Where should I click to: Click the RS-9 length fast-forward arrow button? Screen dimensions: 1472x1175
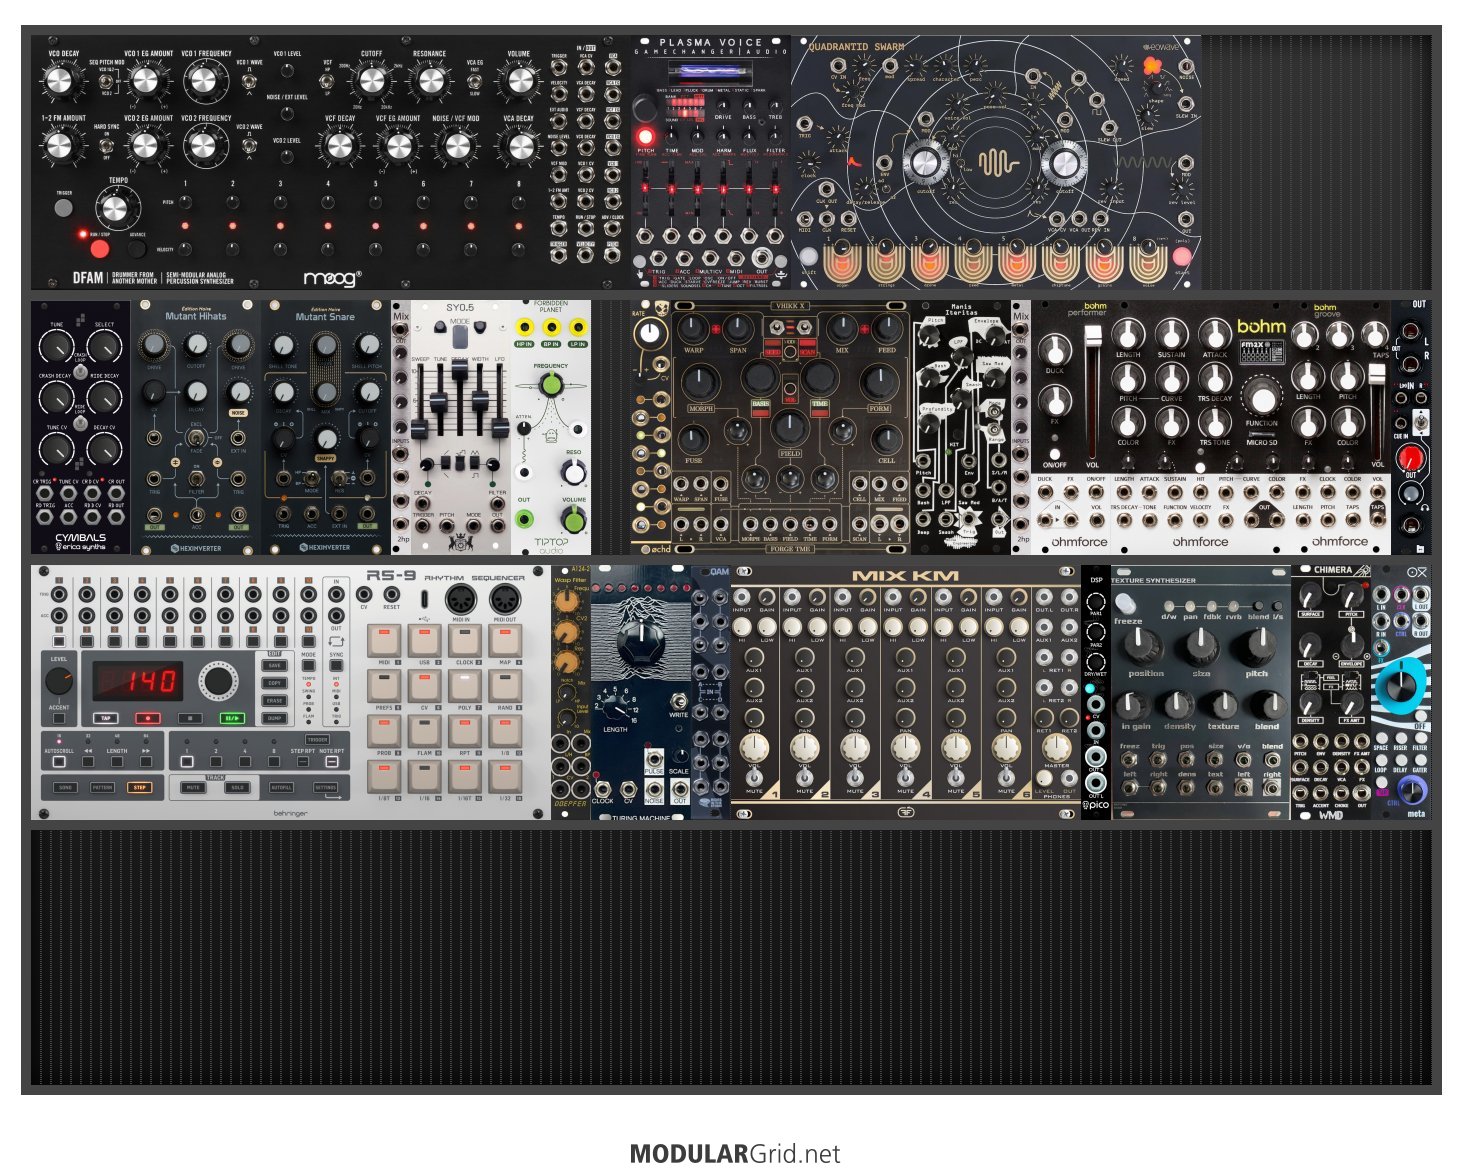[146, 762]
